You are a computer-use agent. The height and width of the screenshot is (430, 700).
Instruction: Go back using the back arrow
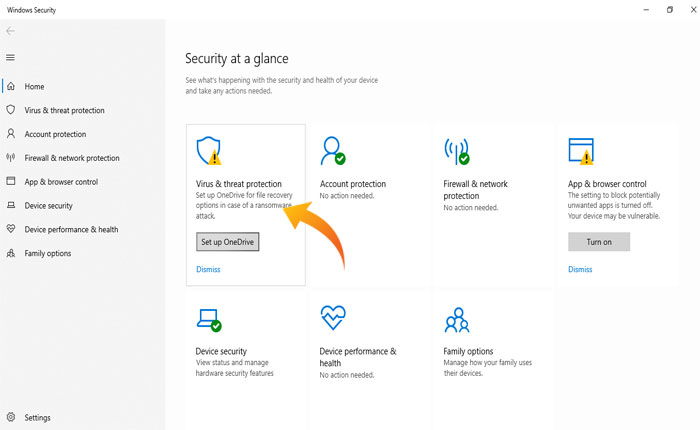(x=10, y=32)
